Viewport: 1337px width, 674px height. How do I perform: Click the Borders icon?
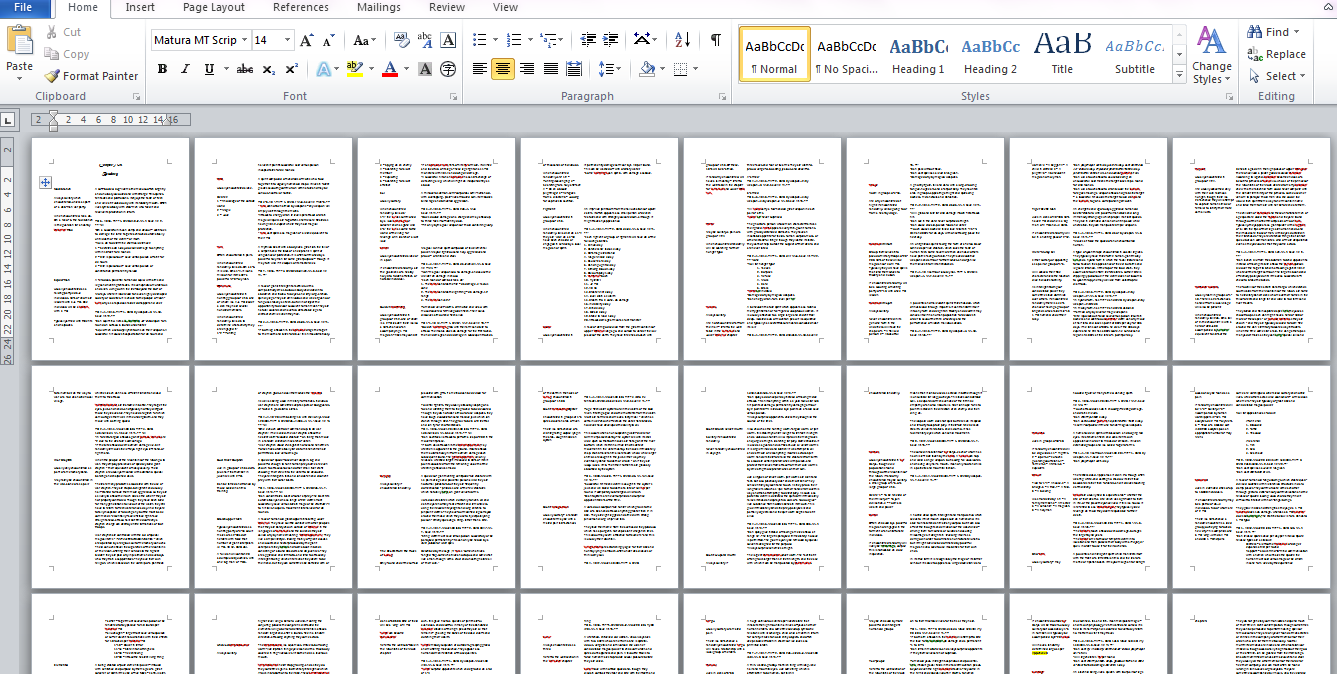[680, 69]
